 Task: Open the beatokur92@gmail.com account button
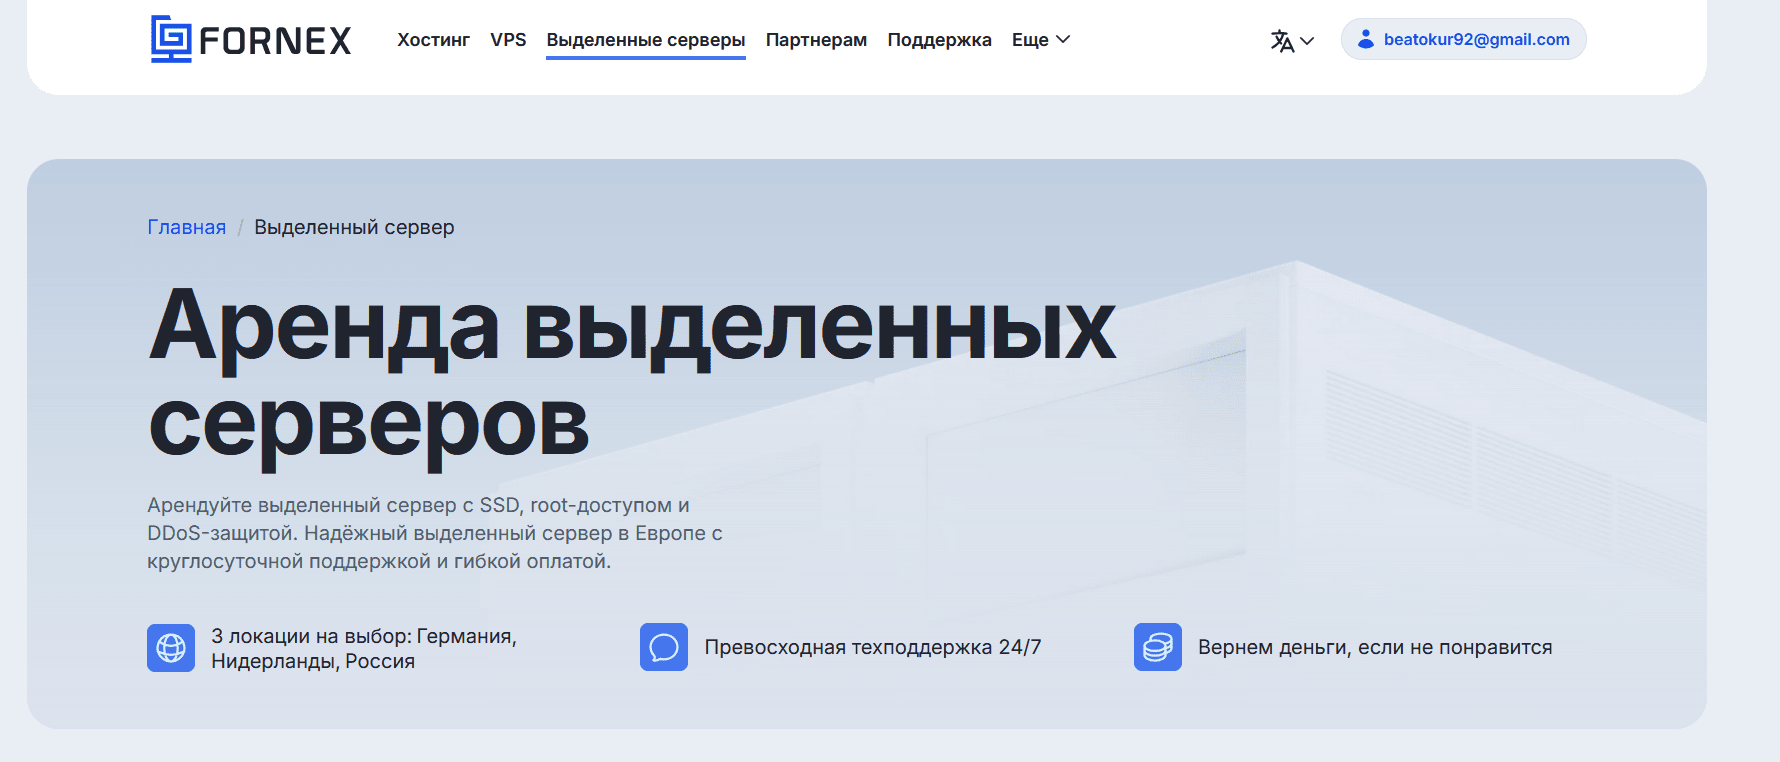pyautogui.click(x=1476, y=39)
